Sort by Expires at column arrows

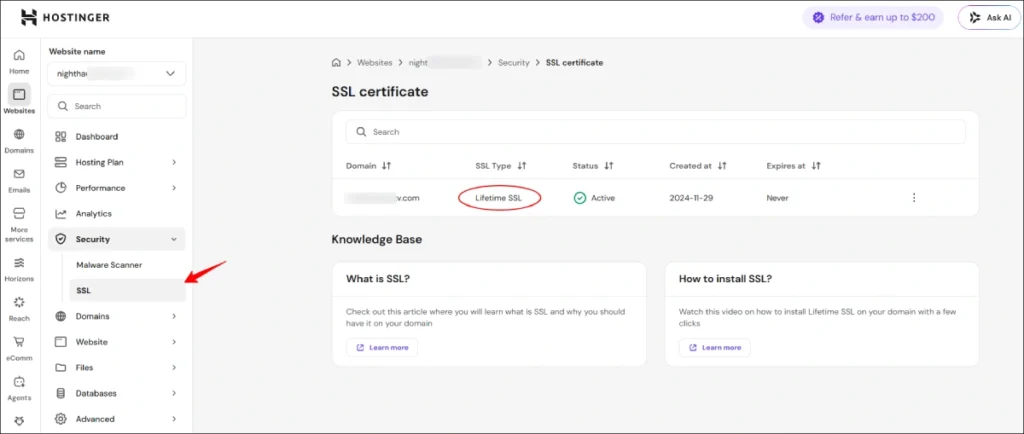tap(816, 166)
